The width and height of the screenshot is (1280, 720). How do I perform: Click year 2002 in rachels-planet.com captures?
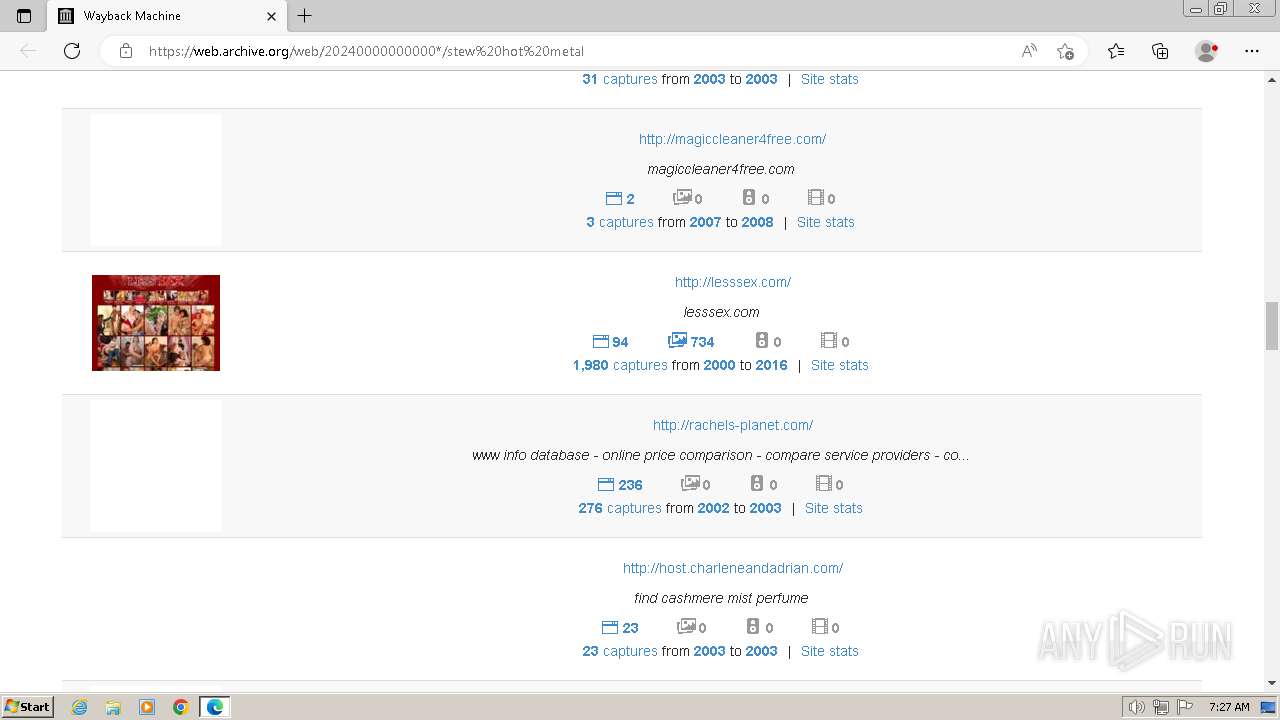[714, 508]
